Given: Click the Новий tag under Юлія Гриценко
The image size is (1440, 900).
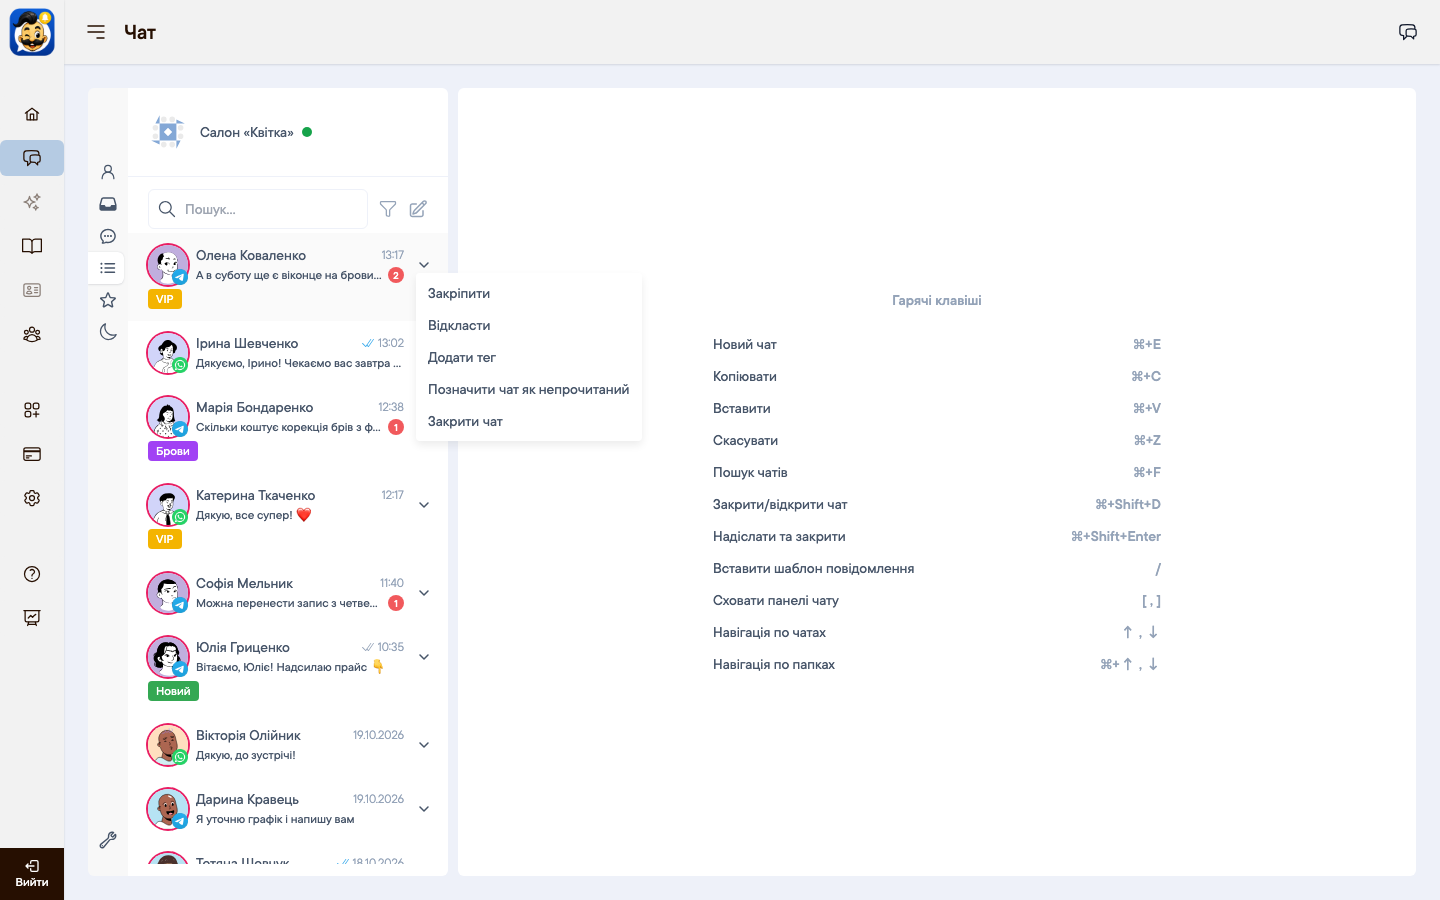Looking at the screenshot, I should coord(173,691).
